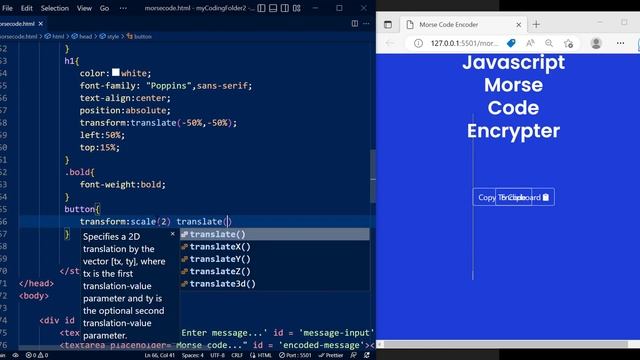Viewport: 640px width, 360px height.
Task: Click head breadcrumb item
Action: (x=82, y=36)
